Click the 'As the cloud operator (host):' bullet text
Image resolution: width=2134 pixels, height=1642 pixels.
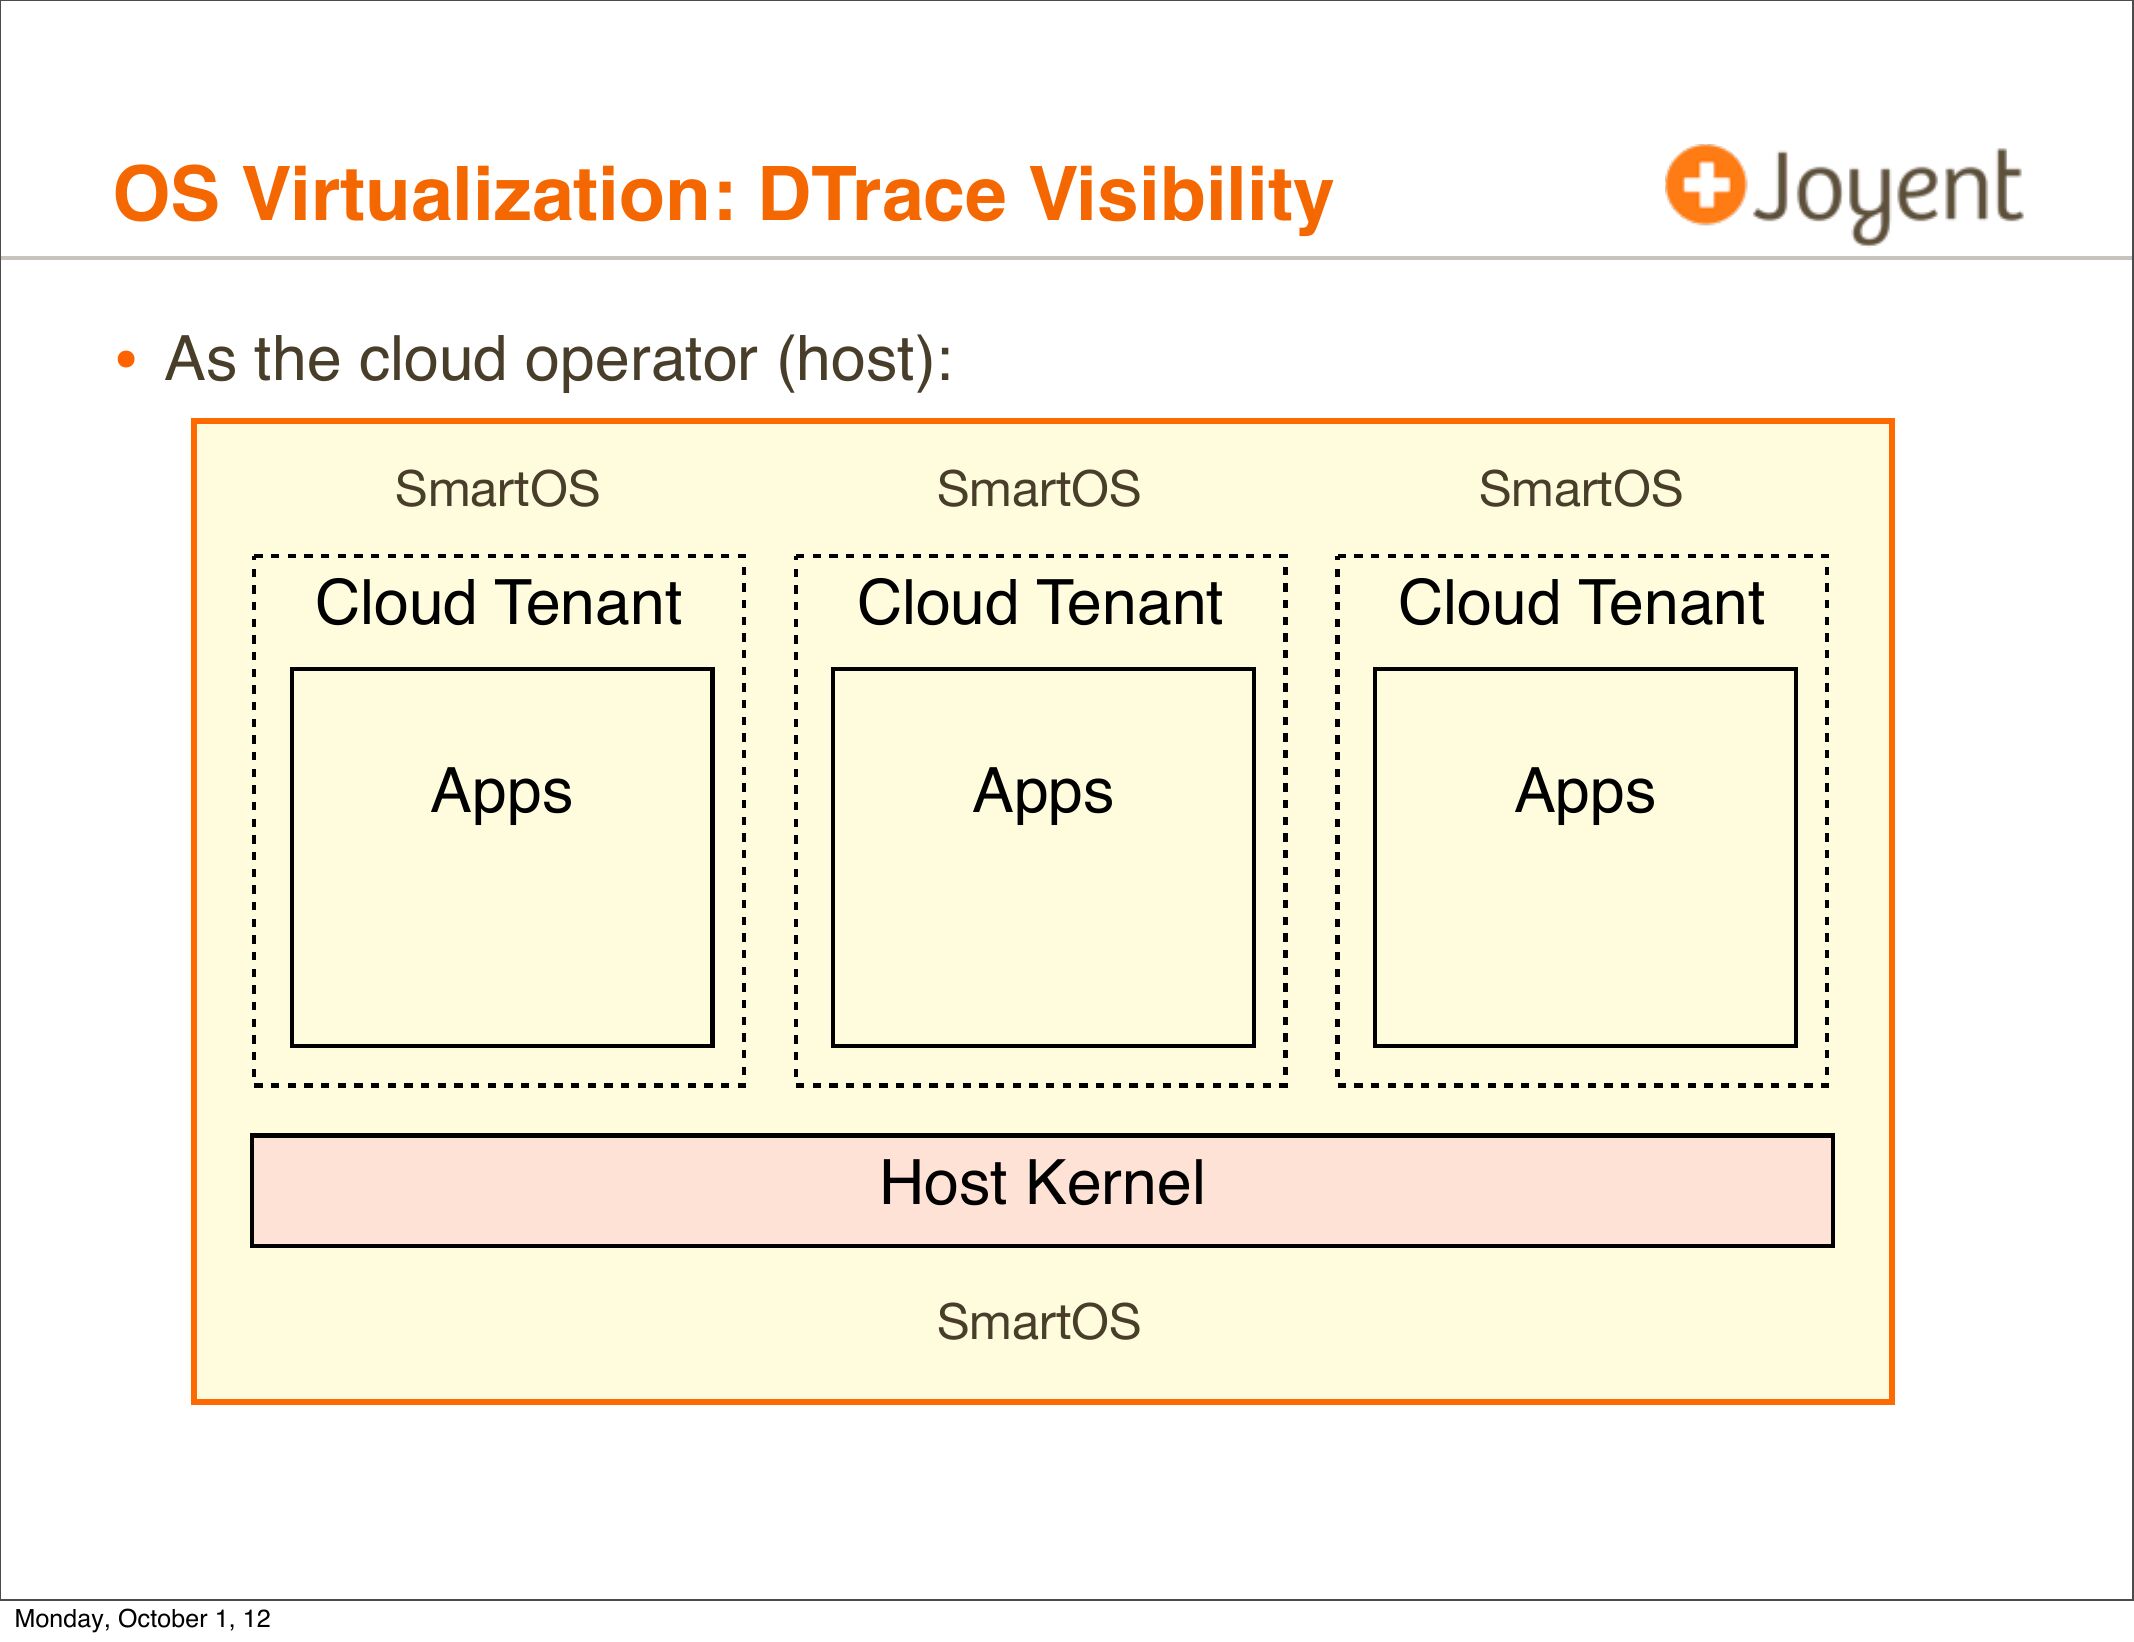(558, 360)
